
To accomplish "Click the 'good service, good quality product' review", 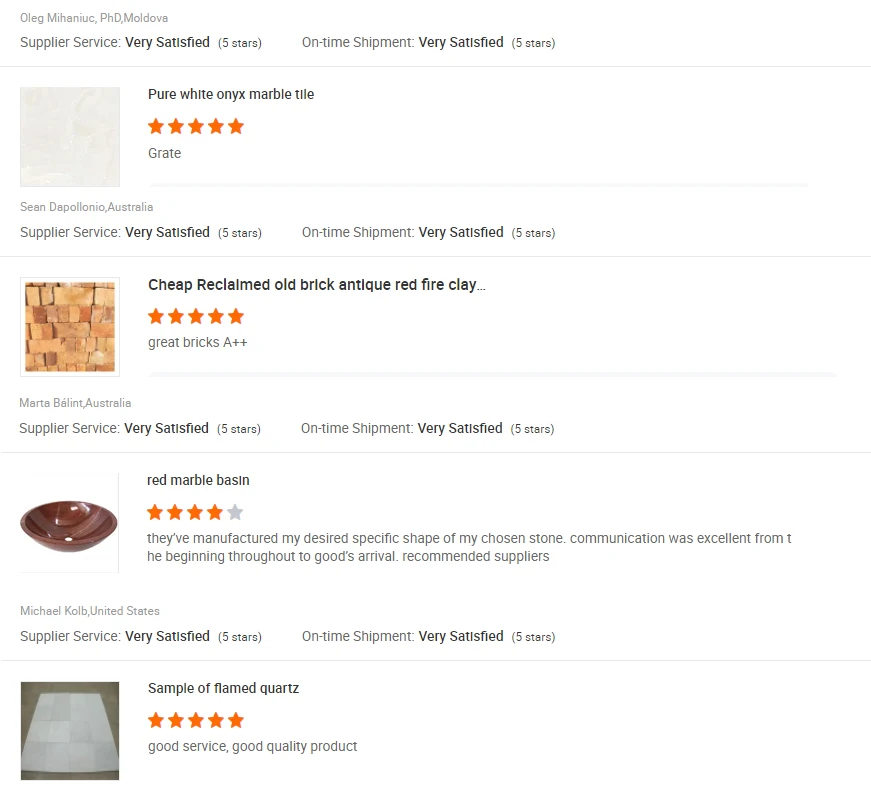I will tap(252, 747).
